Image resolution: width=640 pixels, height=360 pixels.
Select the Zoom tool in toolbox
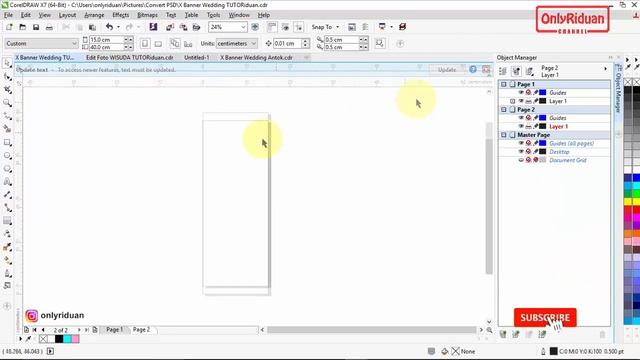(7, 103)
